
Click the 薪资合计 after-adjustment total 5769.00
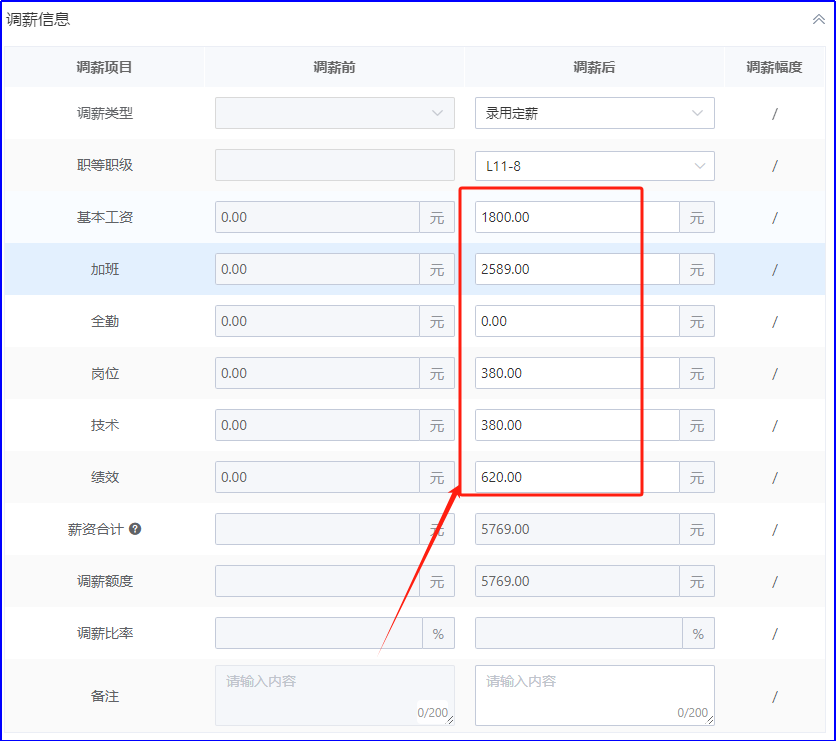[576, 529]
